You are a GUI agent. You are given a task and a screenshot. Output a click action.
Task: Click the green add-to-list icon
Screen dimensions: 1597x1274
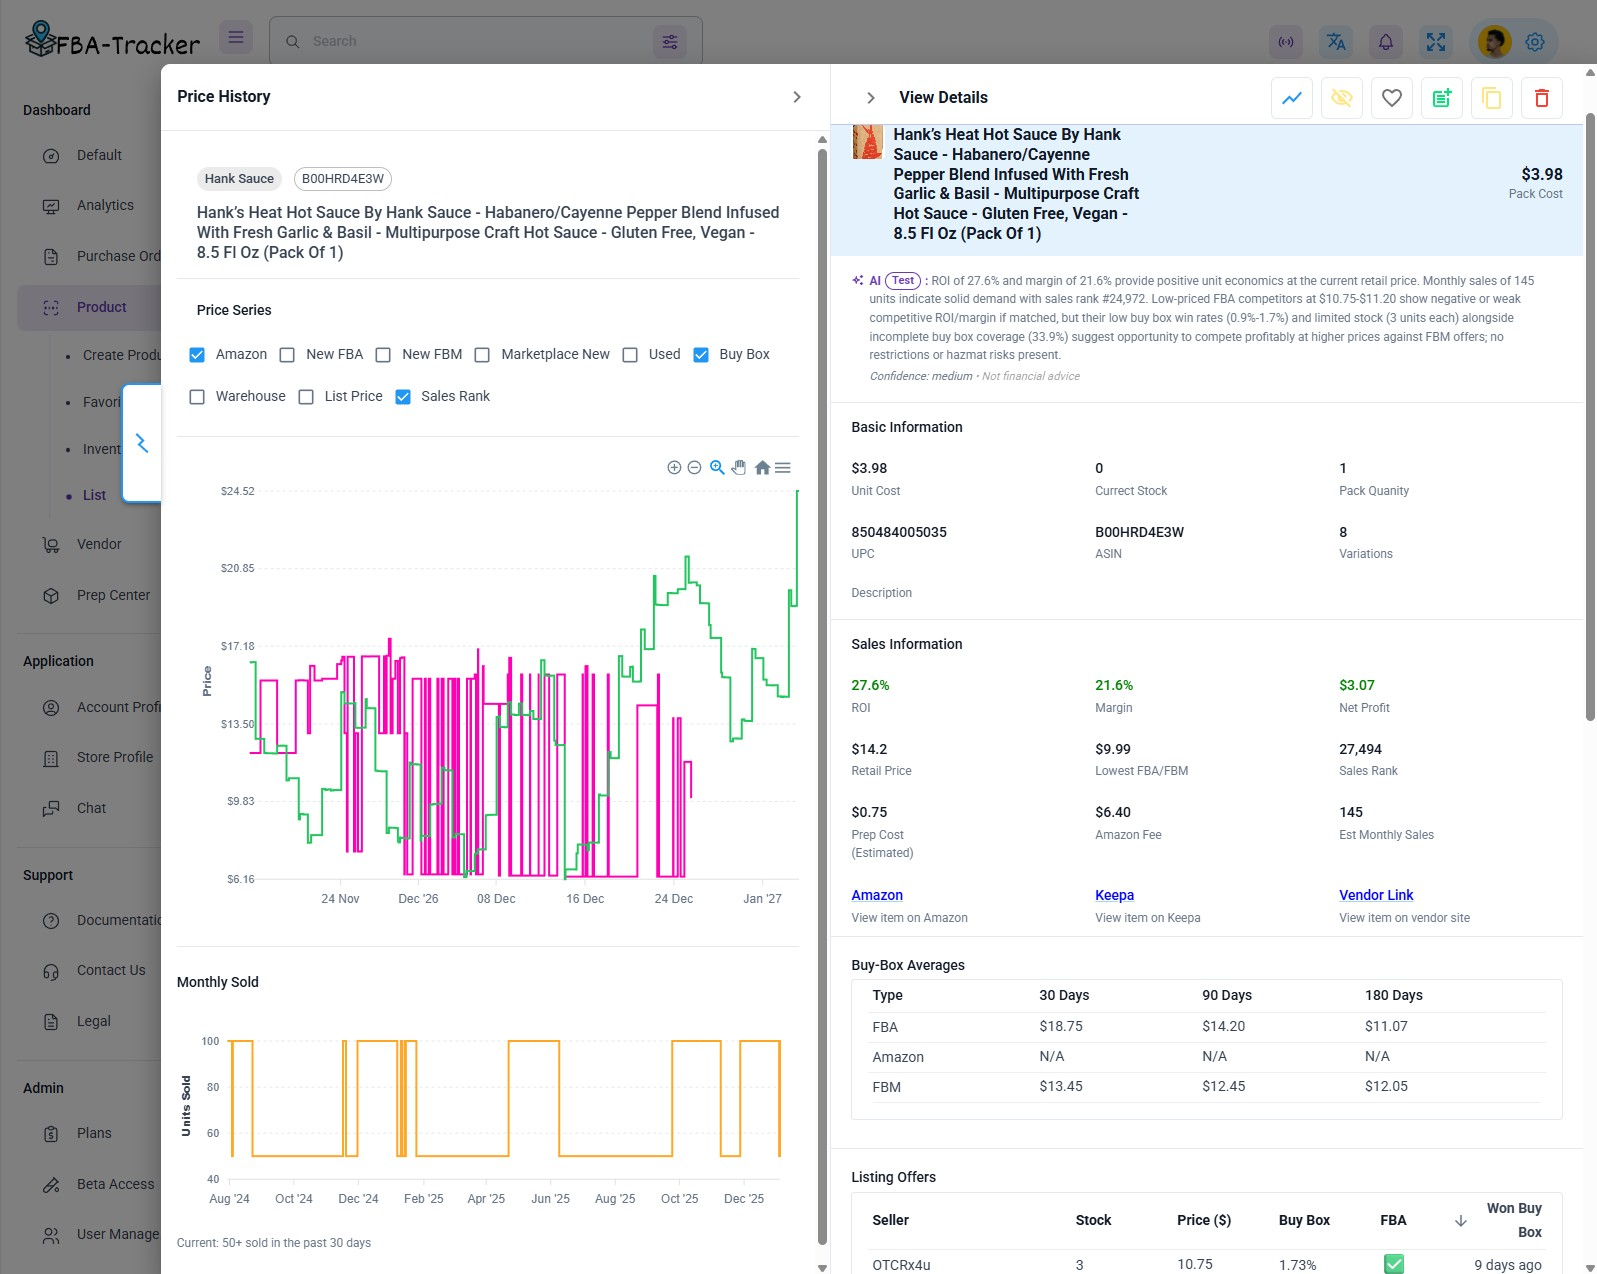point(1442,98)
